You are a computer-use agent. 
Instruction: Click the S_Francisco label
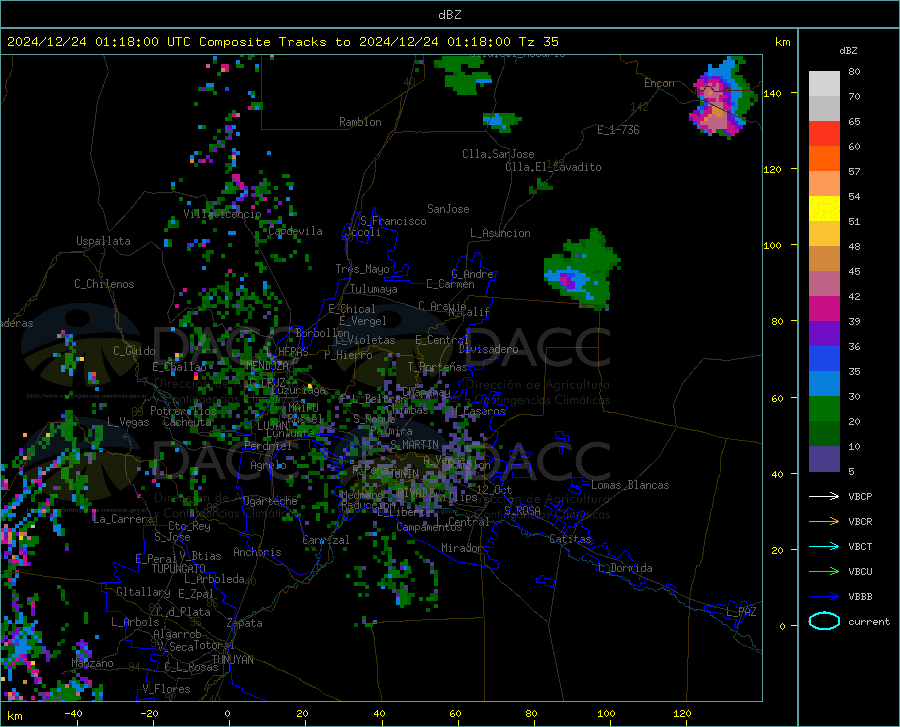pyautogui.click(x=393, y=221)
